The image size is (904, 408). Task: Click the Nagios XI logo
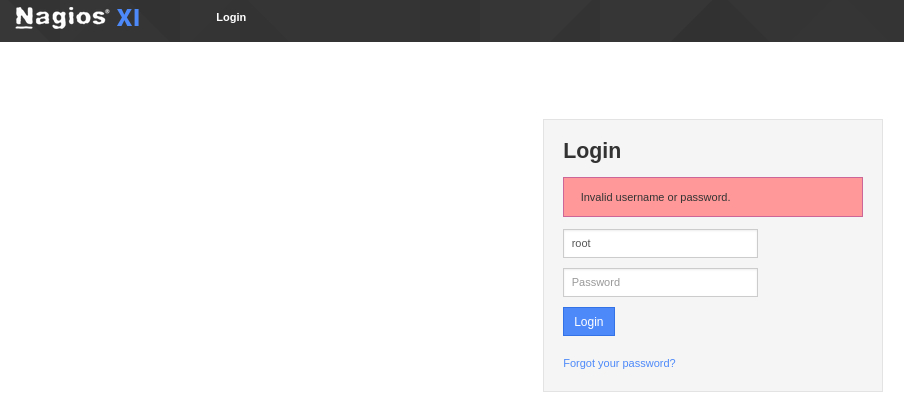coord(77,17)
